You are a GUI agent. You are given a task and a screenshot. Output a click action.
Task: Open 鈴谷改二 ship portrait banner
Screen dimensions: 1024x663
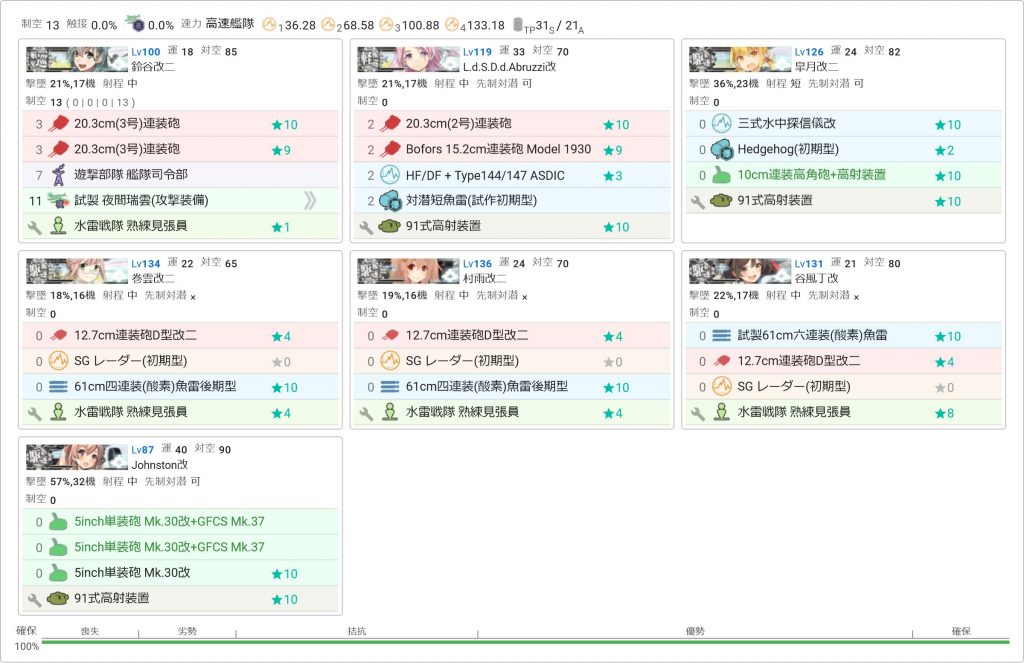coord(77,59)
